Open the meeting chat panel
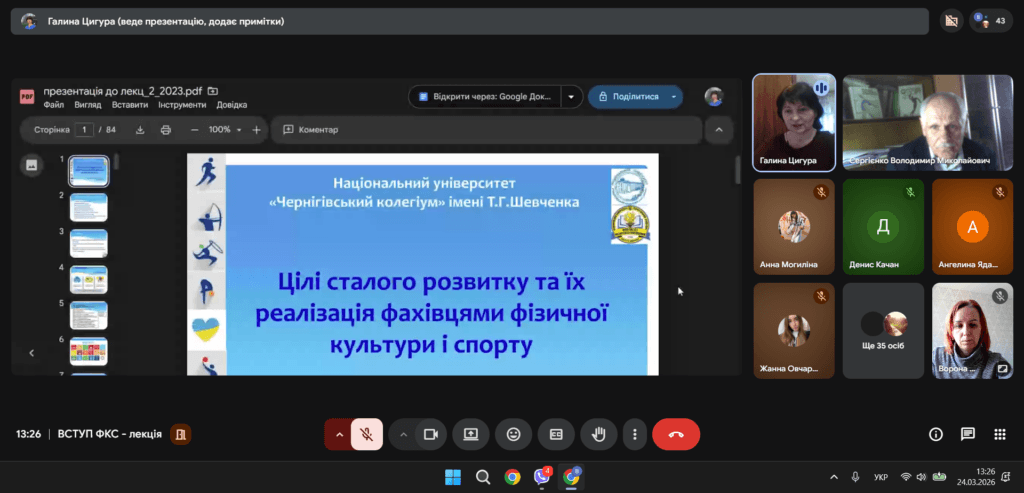 pos(967,434)
